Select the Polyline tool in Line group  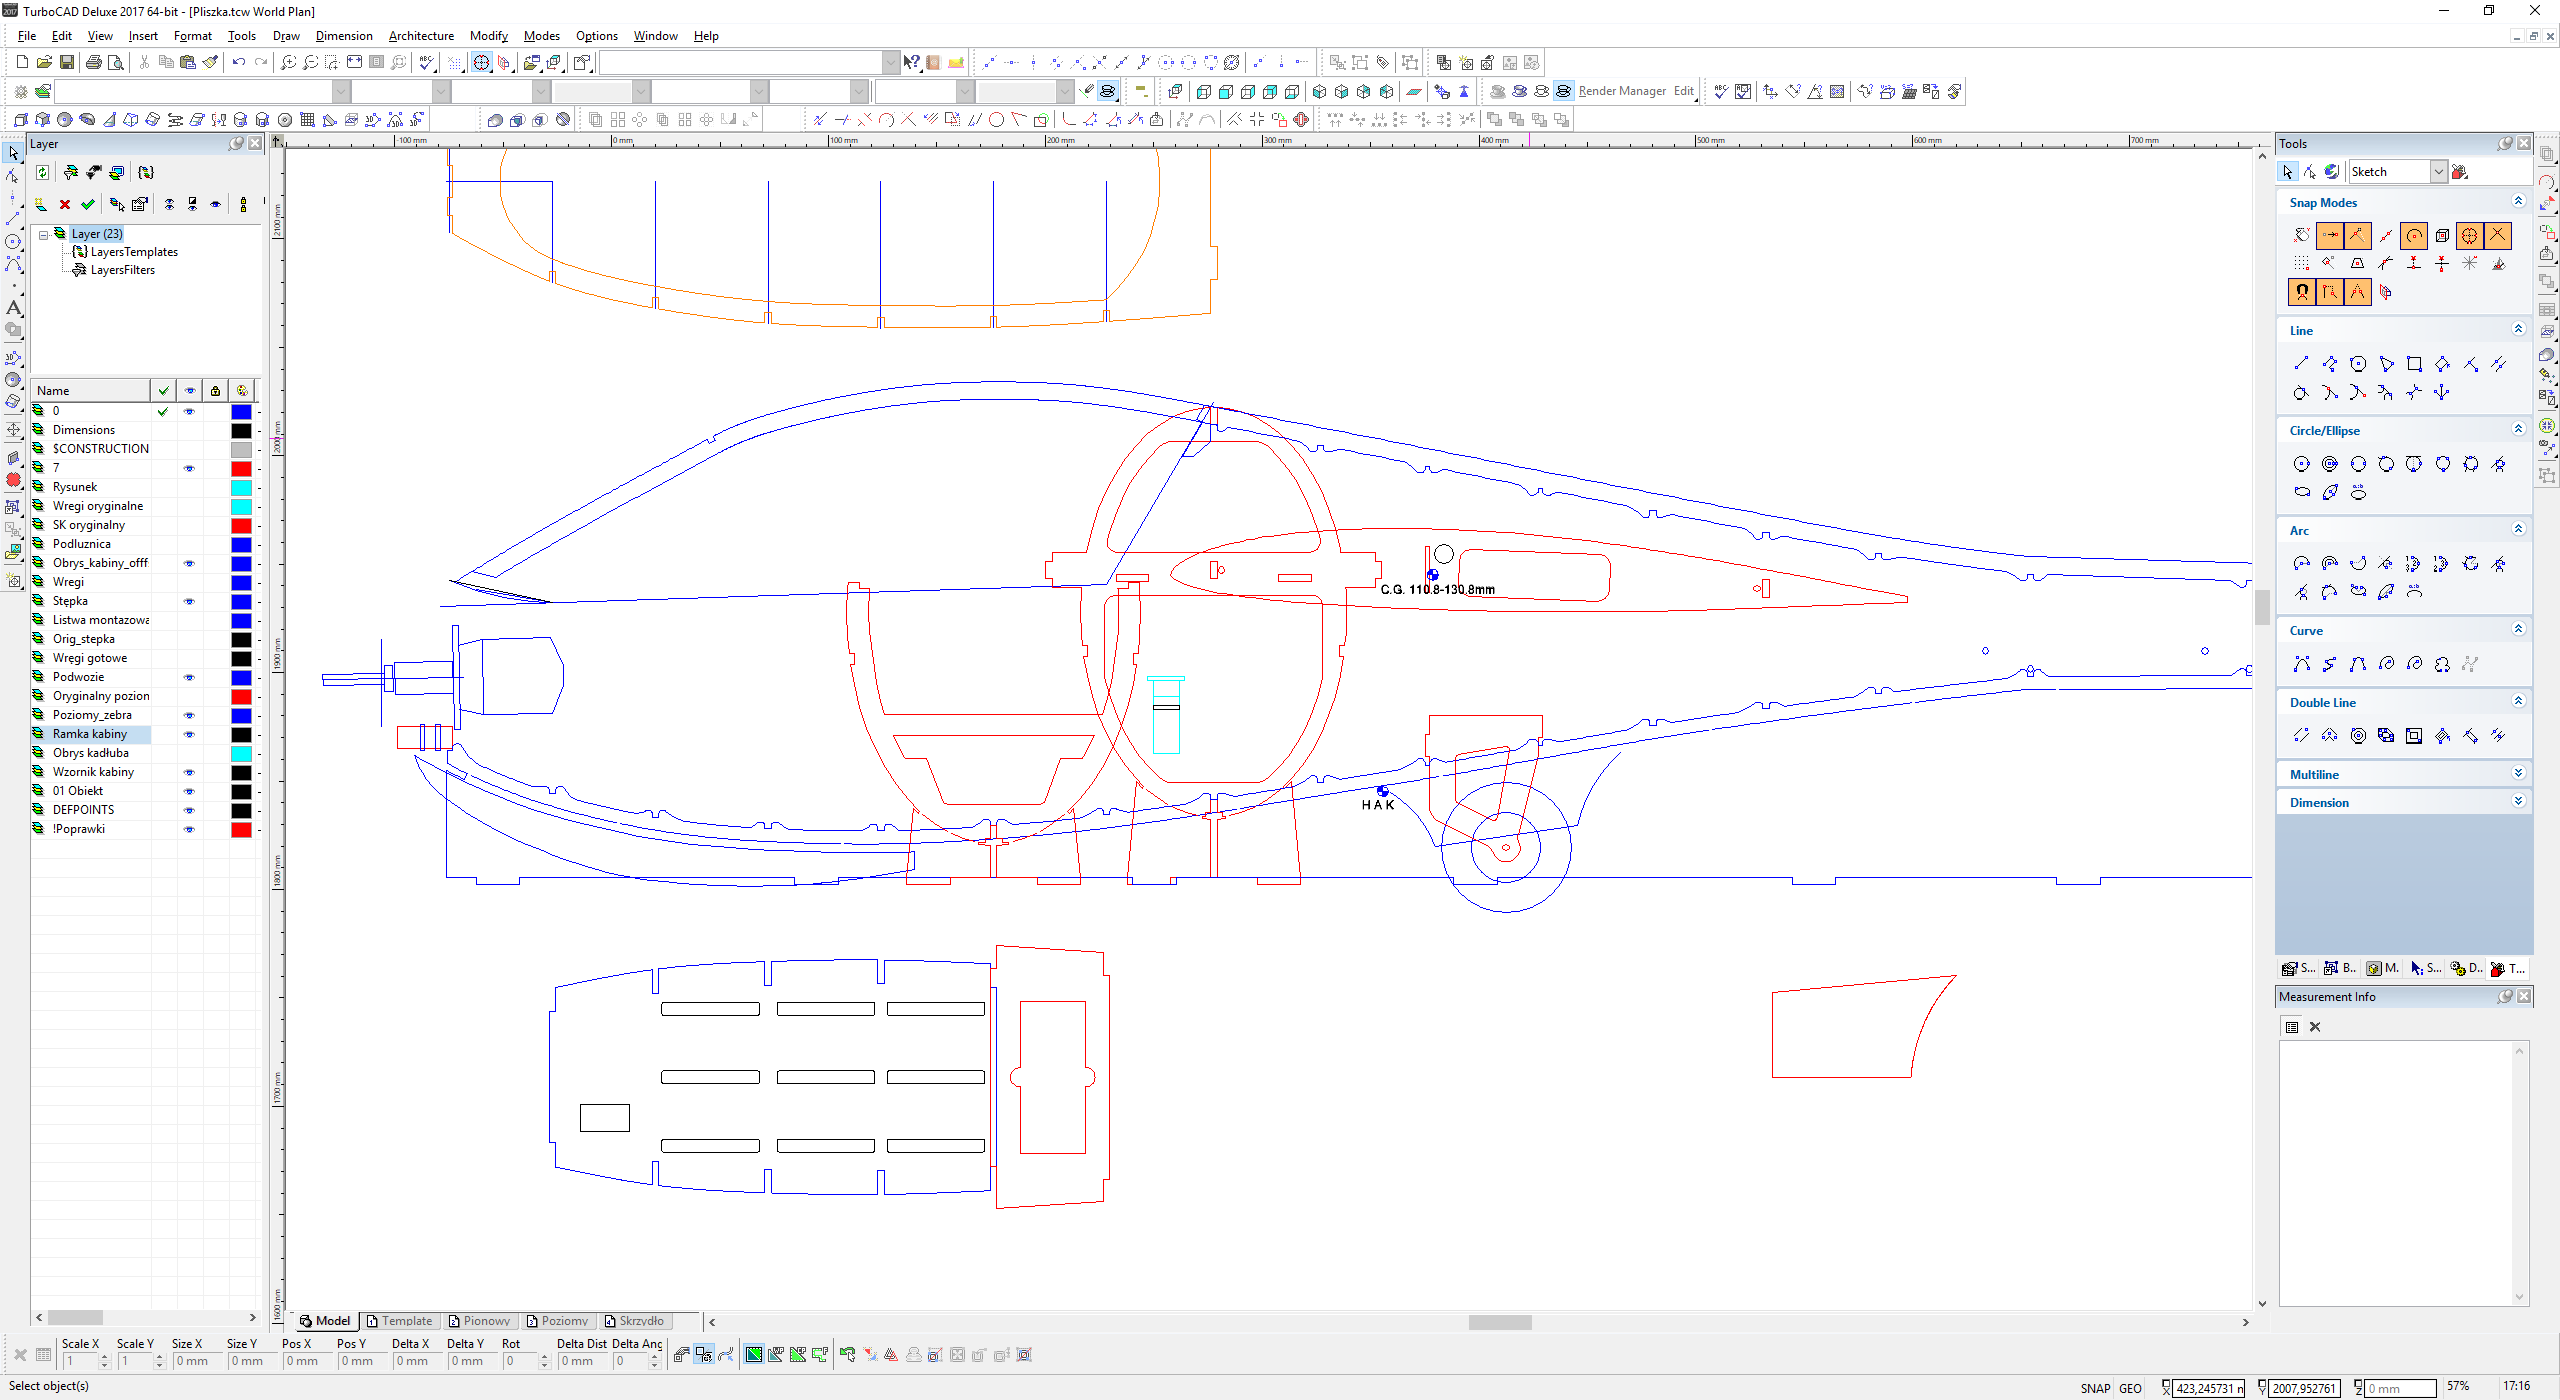coord(2330,364)
